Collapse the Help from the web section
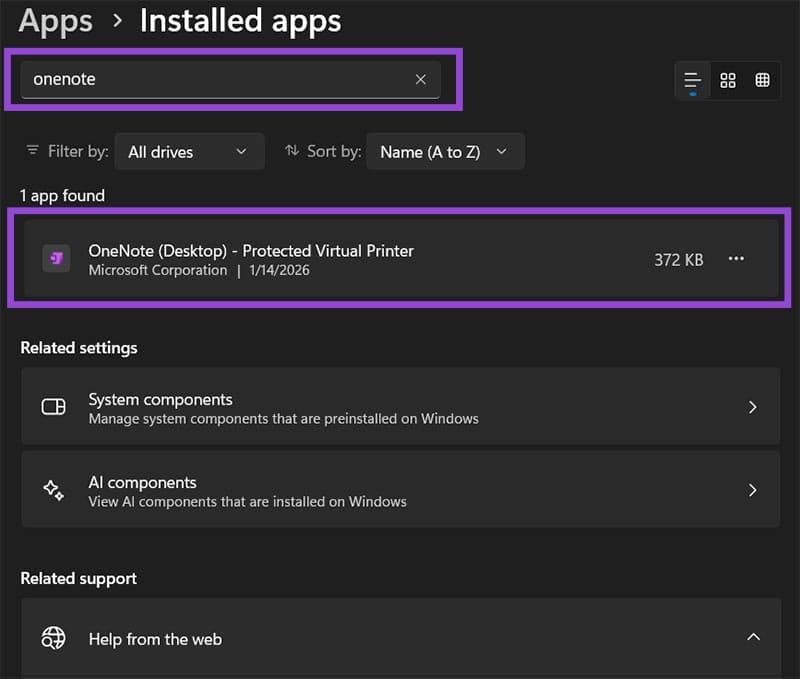Screen dimensions: 800x679 tap(754, 637)
